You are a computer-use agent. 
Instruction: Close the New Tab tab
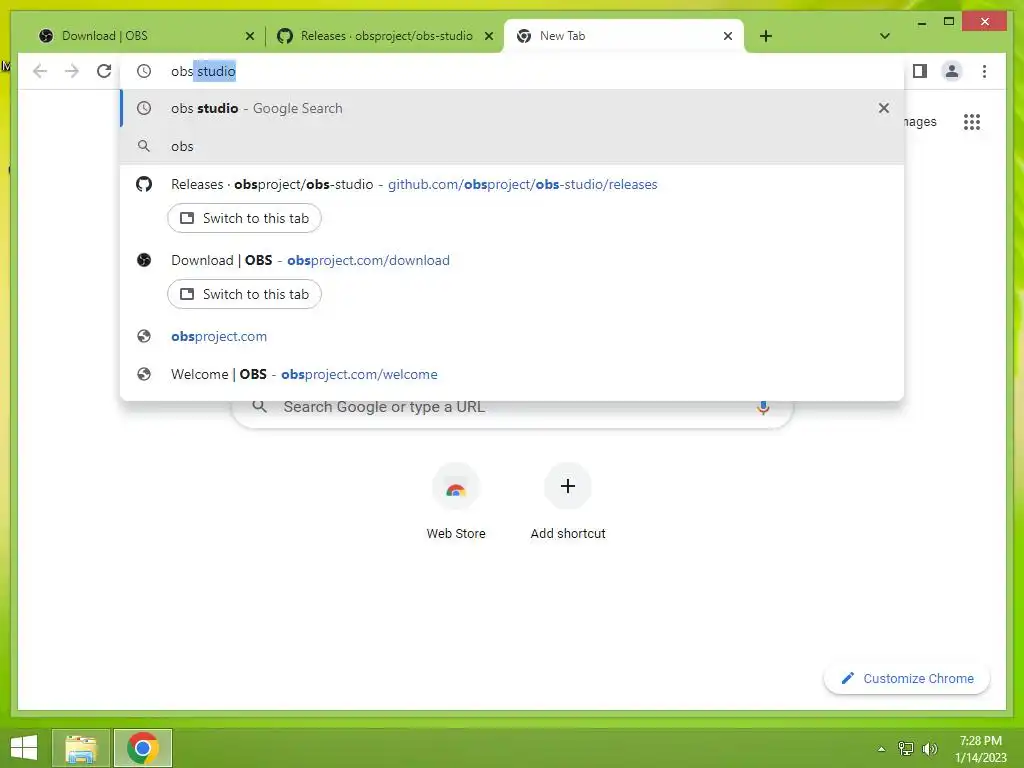point(728,37)
